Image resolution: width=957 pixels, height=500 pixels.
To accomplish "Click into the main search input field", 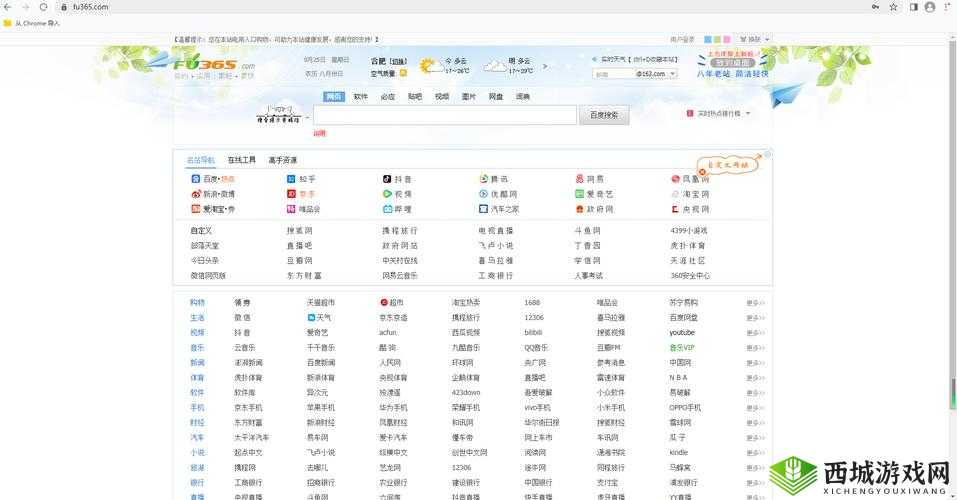I will (445, 115).
